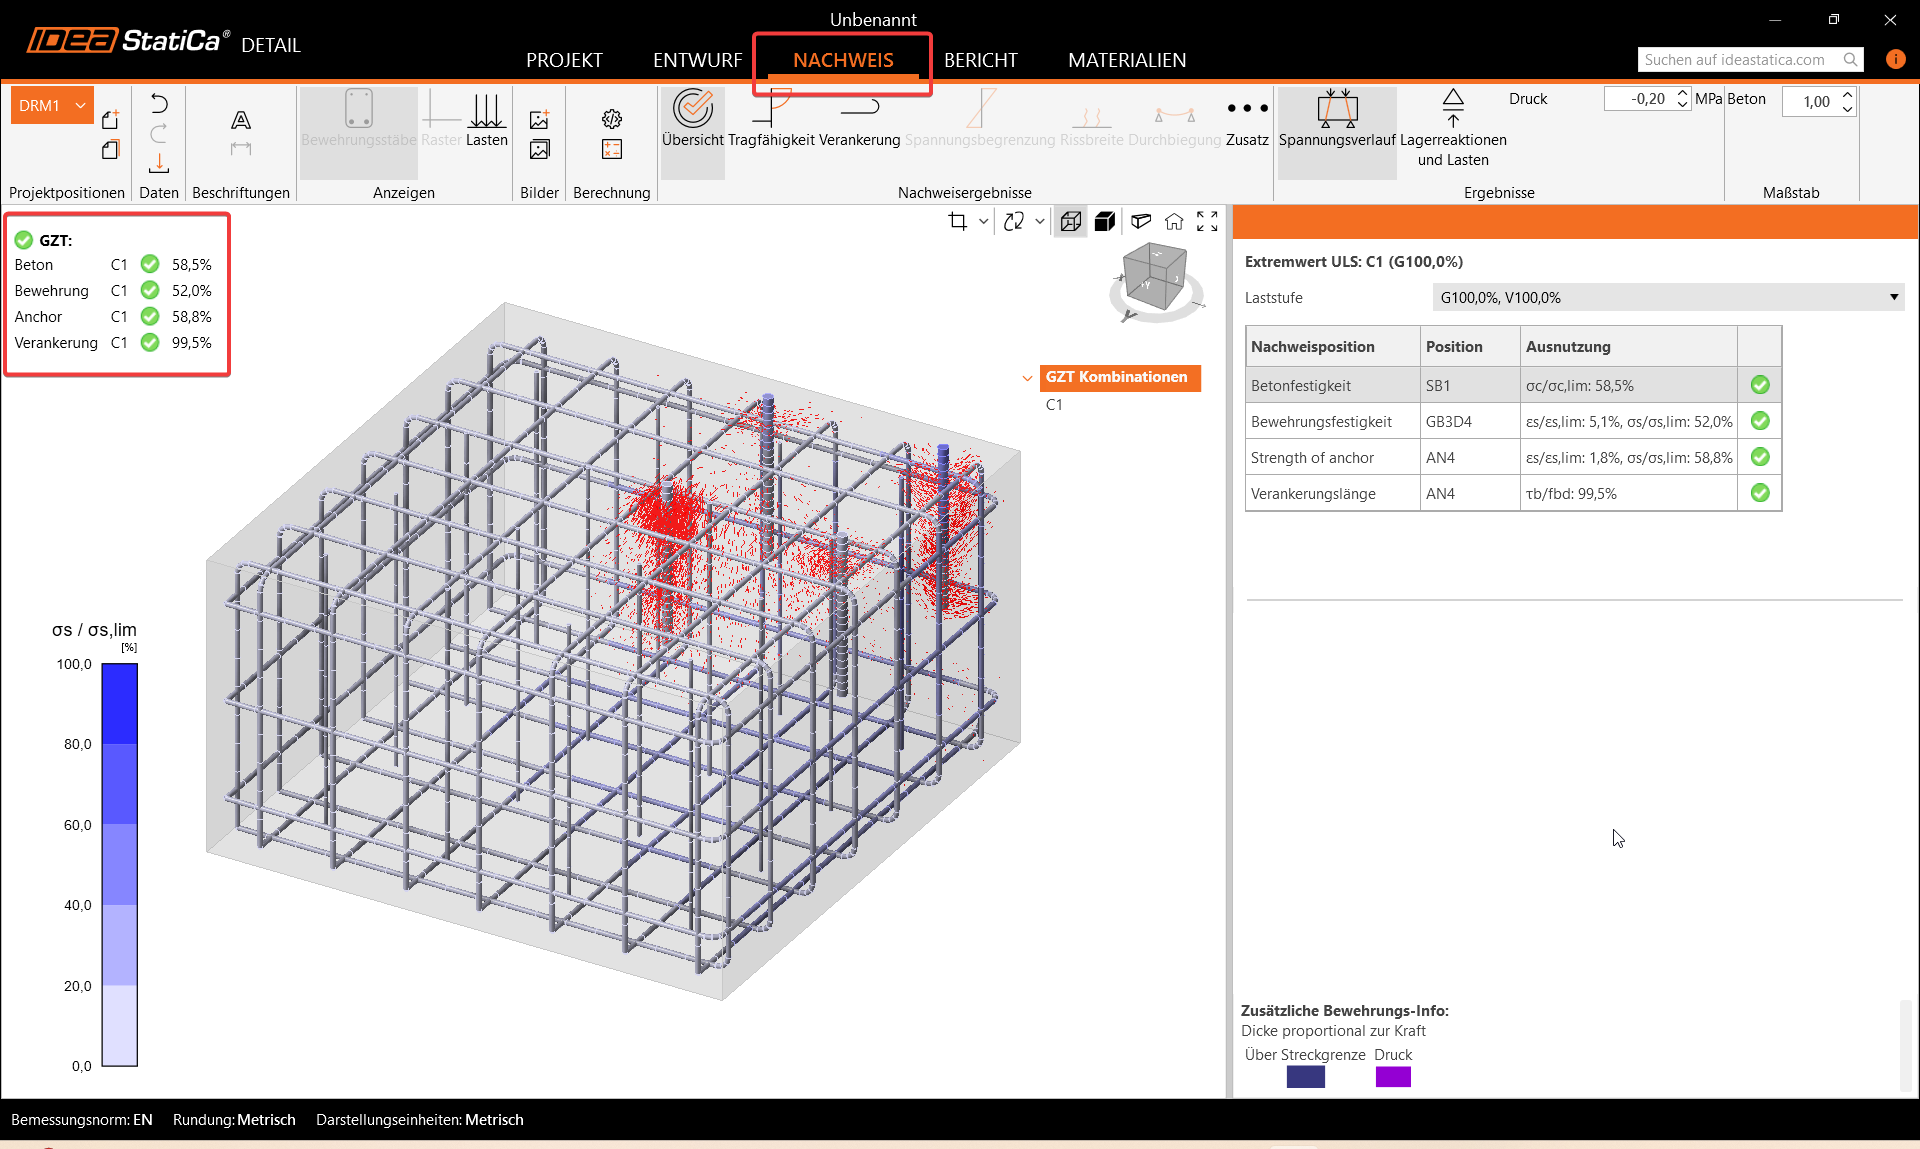Switch to the MATERIALIEN tab
Viewport: 1920px width, 1149px height.
(1126, 60)
